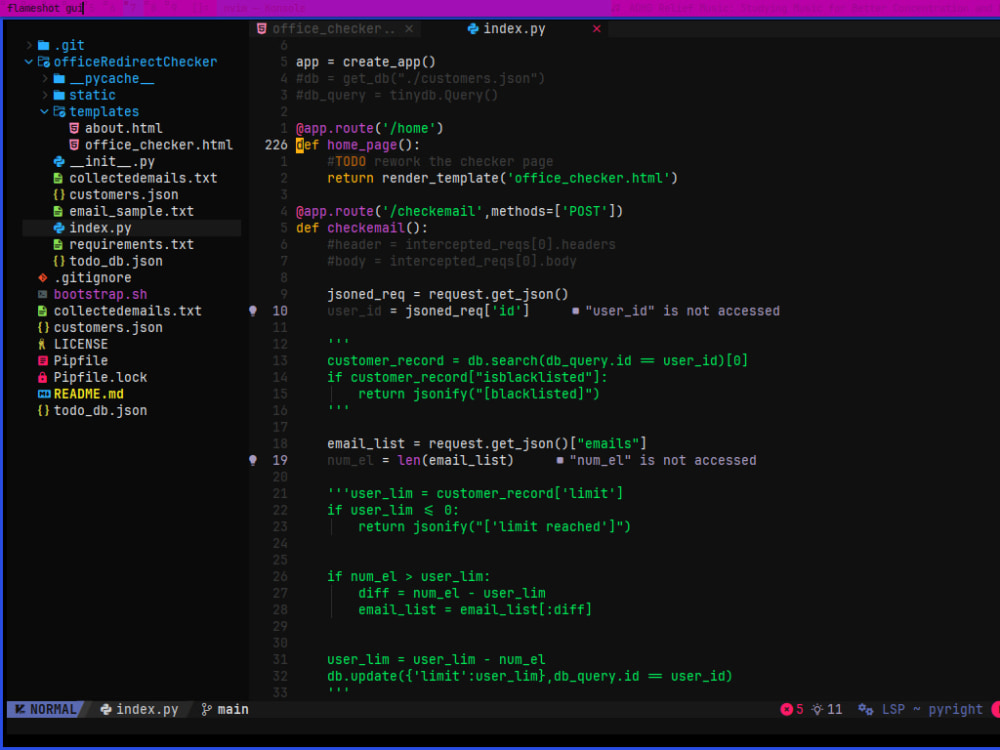The width and height of the screenshot is (1000, 750).
Task: Click the lightbulb hint icon on line 19
Action: pos(253,460)
